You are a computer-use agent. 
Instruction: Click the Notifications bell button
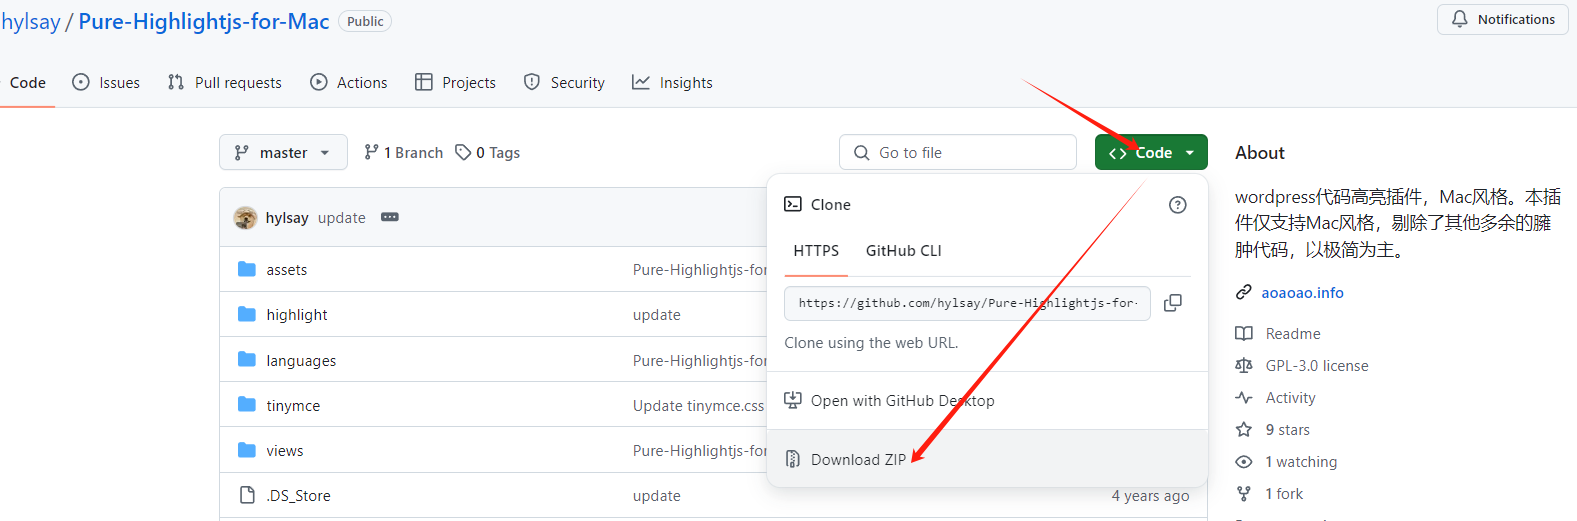point(1503,19)
